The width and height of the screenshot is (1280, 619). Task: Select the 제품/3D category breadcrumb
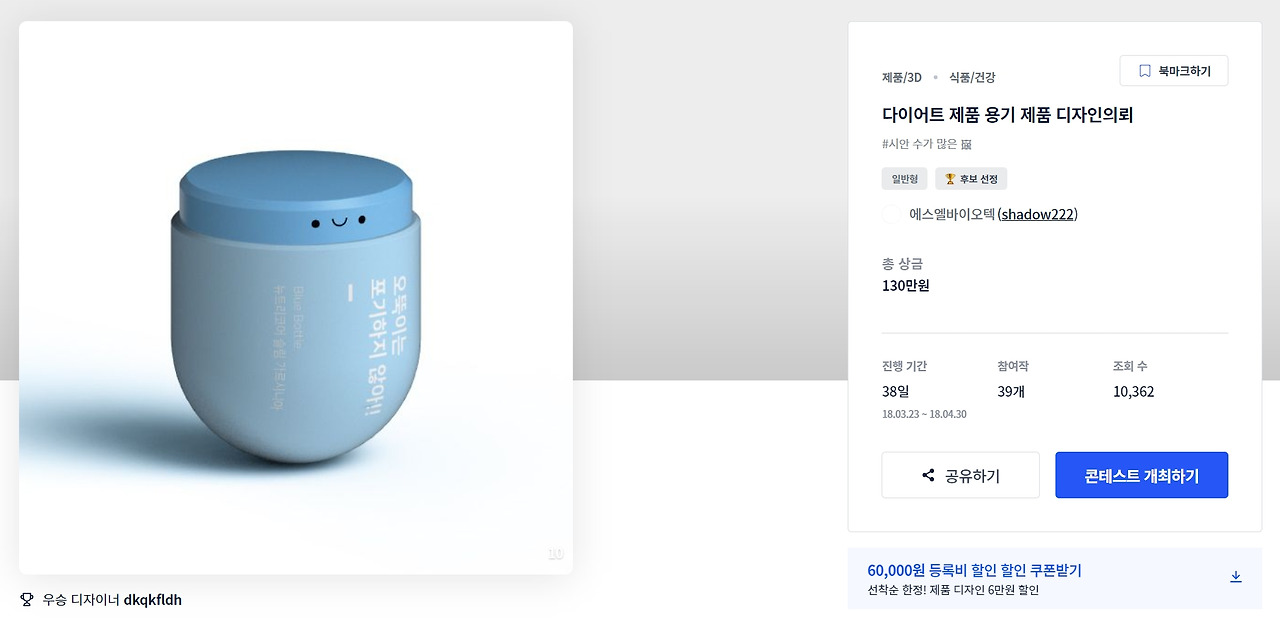tap(902, 77)
